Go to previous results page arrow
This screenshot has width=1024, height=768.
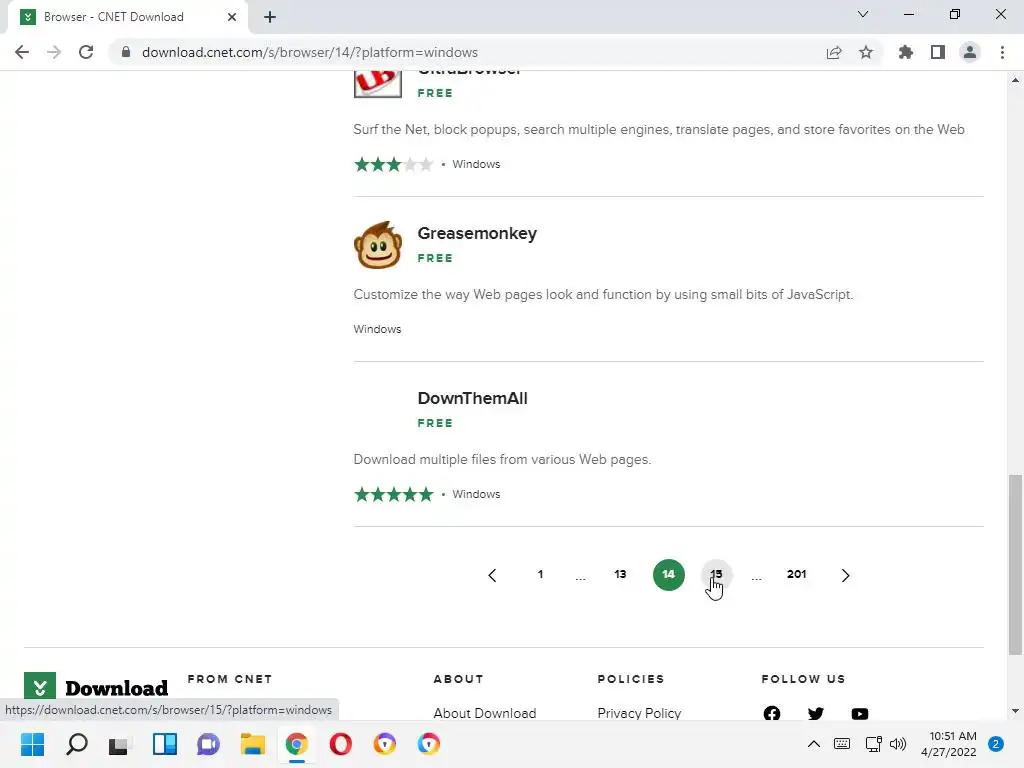click(492, 575)
